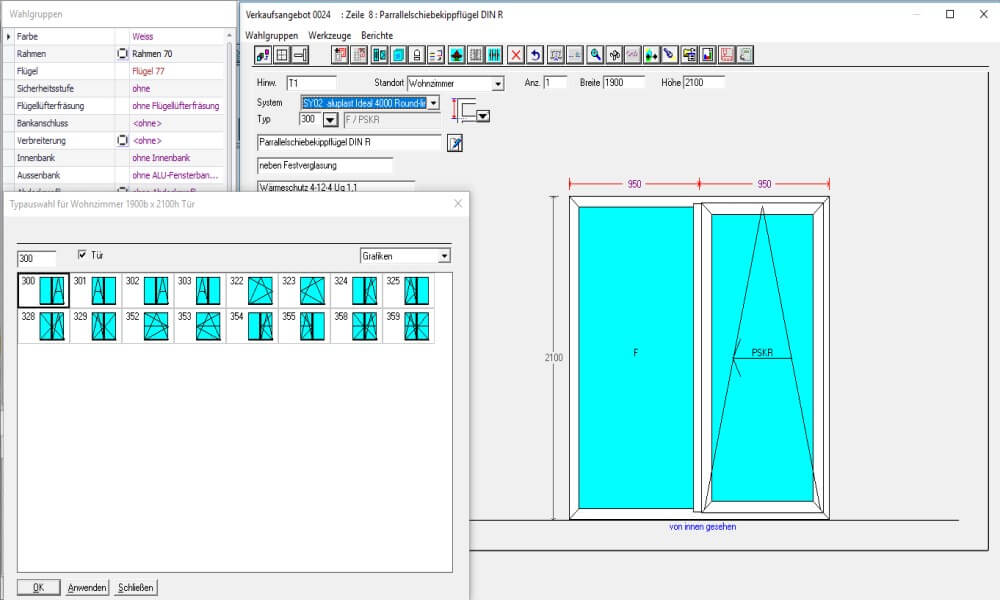This screenshot has height=600, width=1000.
Task: Click the Anwenden button
Action: pos(87,587)
